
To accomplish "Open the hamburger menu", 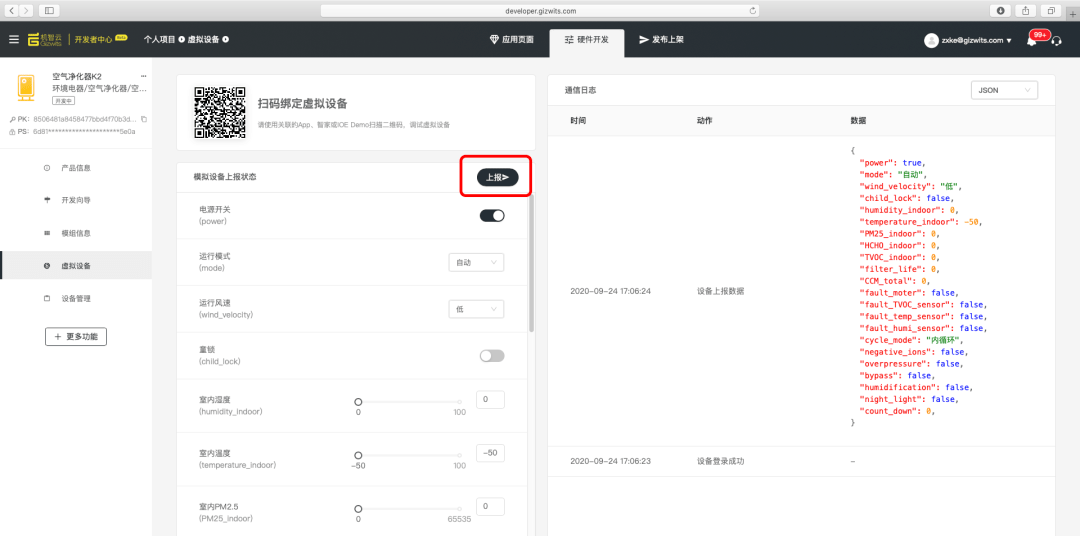I will coord(14,39).
